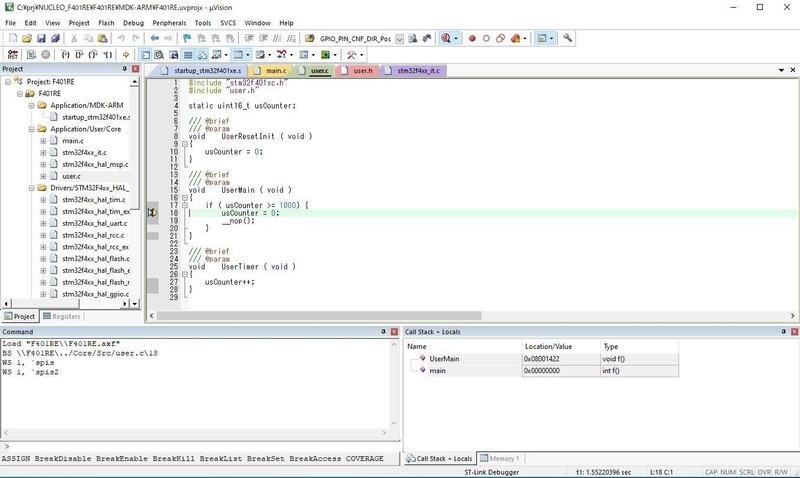This screenshot has height=478, width=800.
Task: Toggle auto-hide pin on Command panel
Action: coord(383,332)
